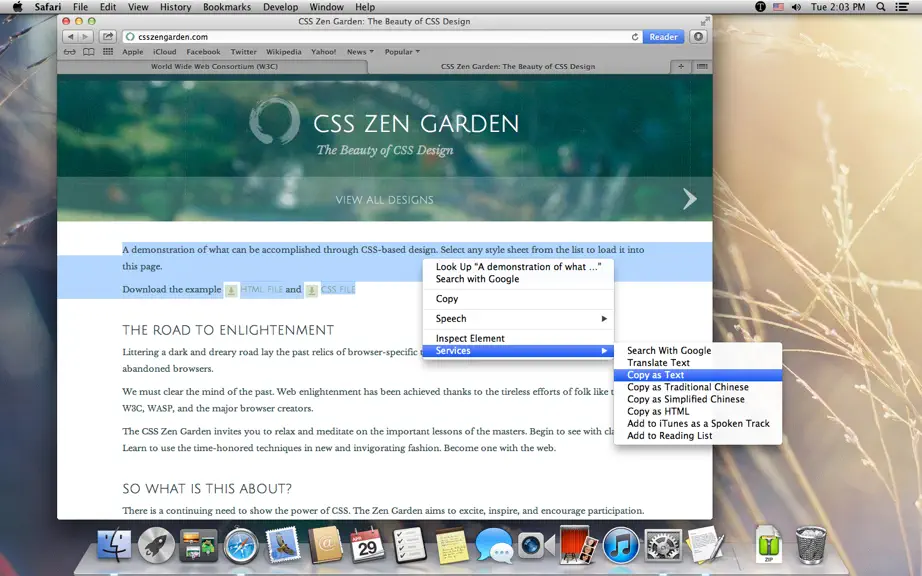The height and width of the screenshot is (576, 922).
Task: Switch to World Wide Web Consortium tab
Action: pyautogui.click(x=214, y=66)
